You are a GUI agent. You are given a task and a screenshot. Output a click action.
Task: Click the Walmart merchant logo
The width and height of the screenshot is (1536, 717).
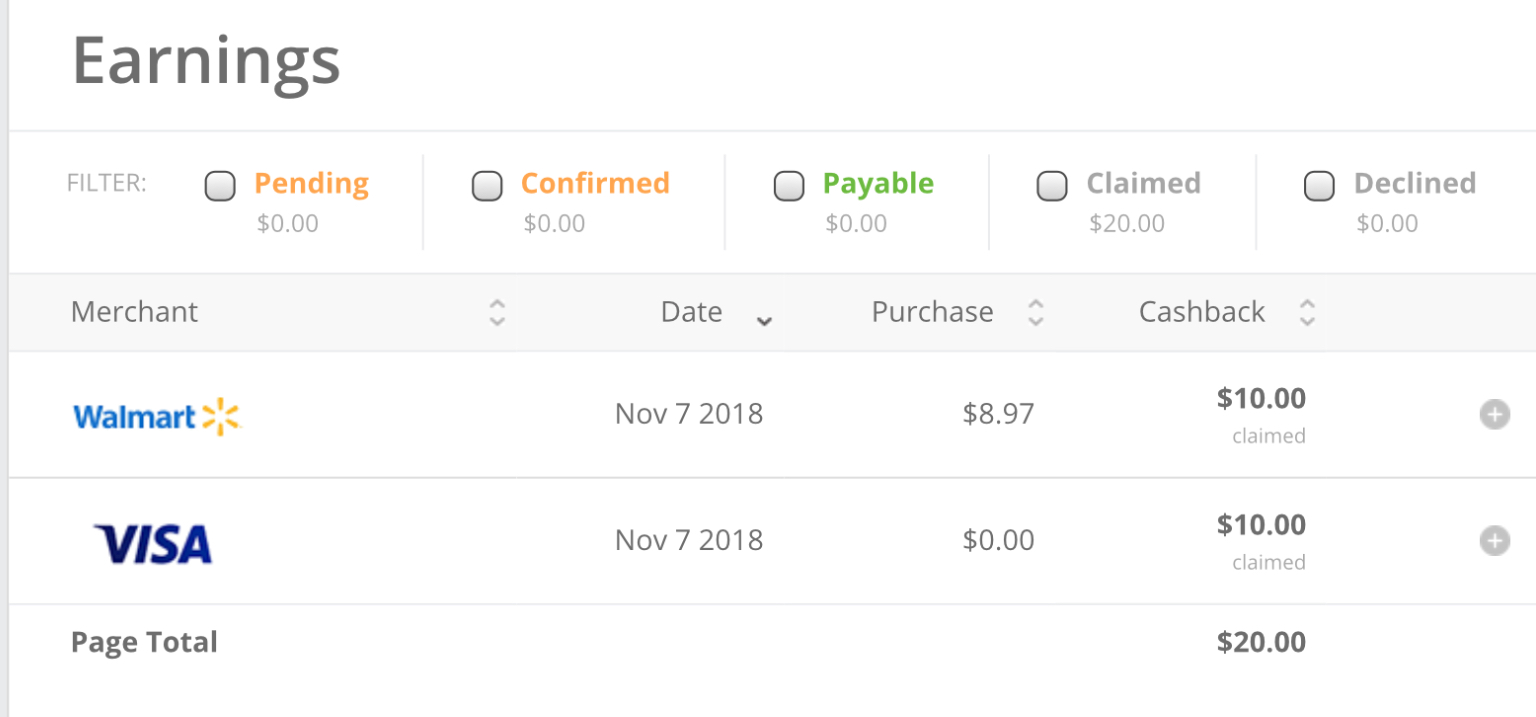(x=157, y=416)
